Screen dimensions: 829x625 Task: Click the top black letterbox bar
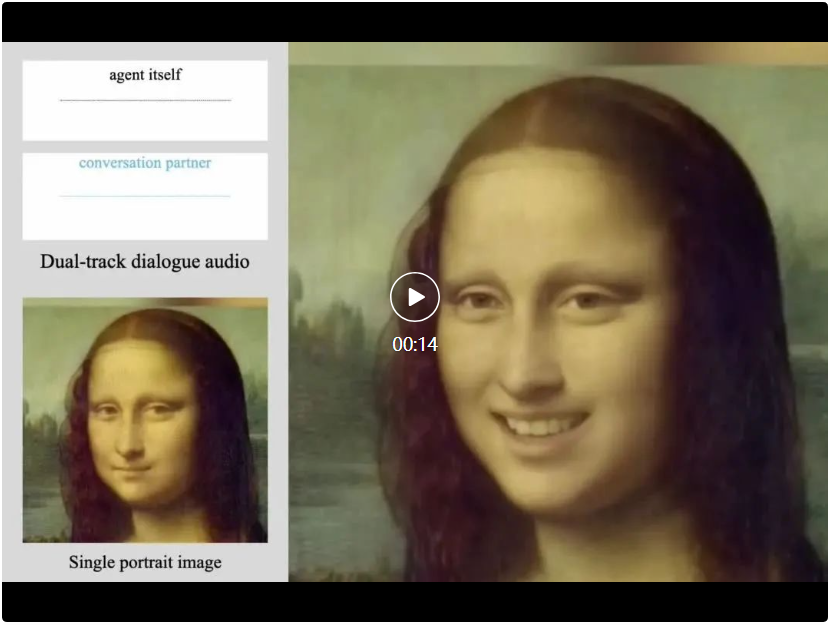[415, 22]
